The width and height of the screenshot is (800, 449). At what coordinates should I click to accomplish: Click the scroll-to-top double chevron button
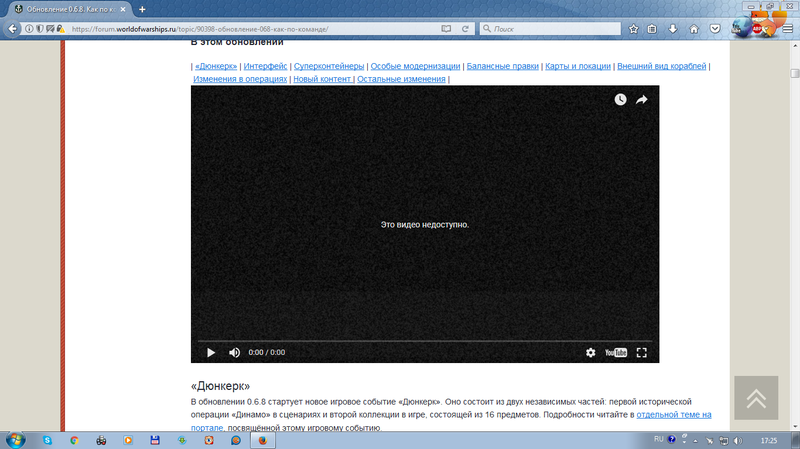pyautogui.click(x=756, y=398)
